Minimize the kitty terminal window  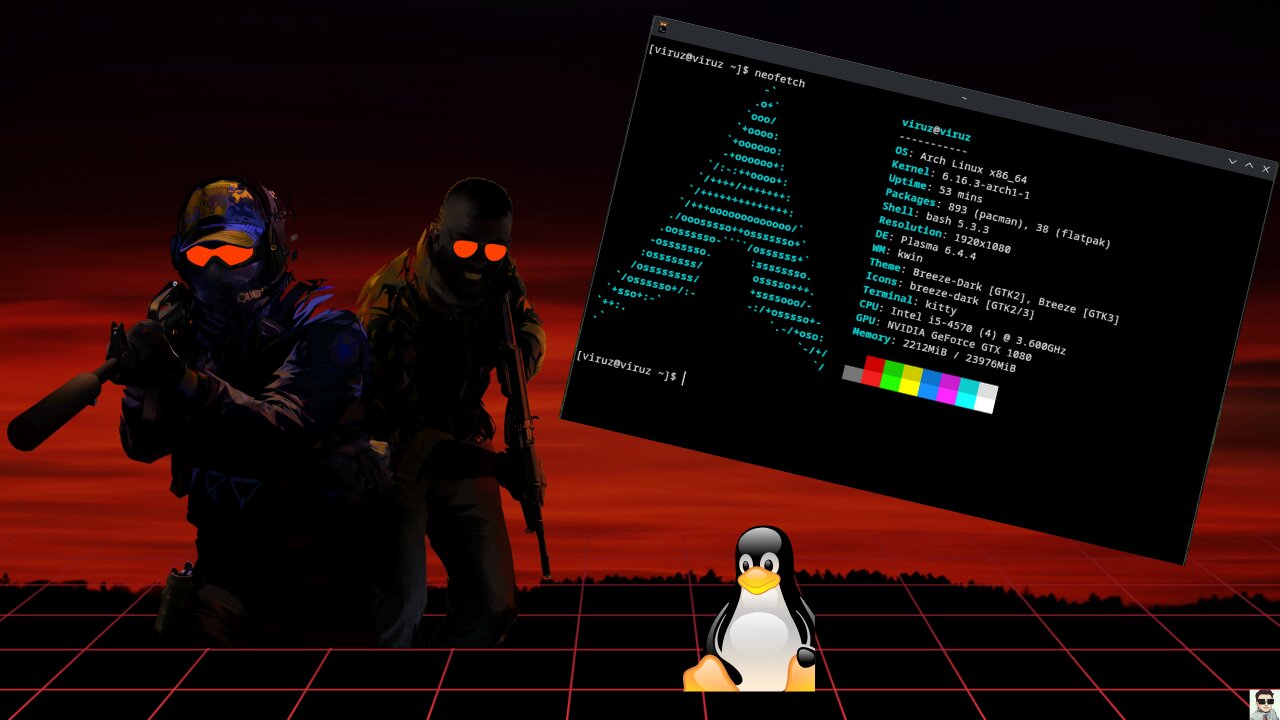point(1232,161)
